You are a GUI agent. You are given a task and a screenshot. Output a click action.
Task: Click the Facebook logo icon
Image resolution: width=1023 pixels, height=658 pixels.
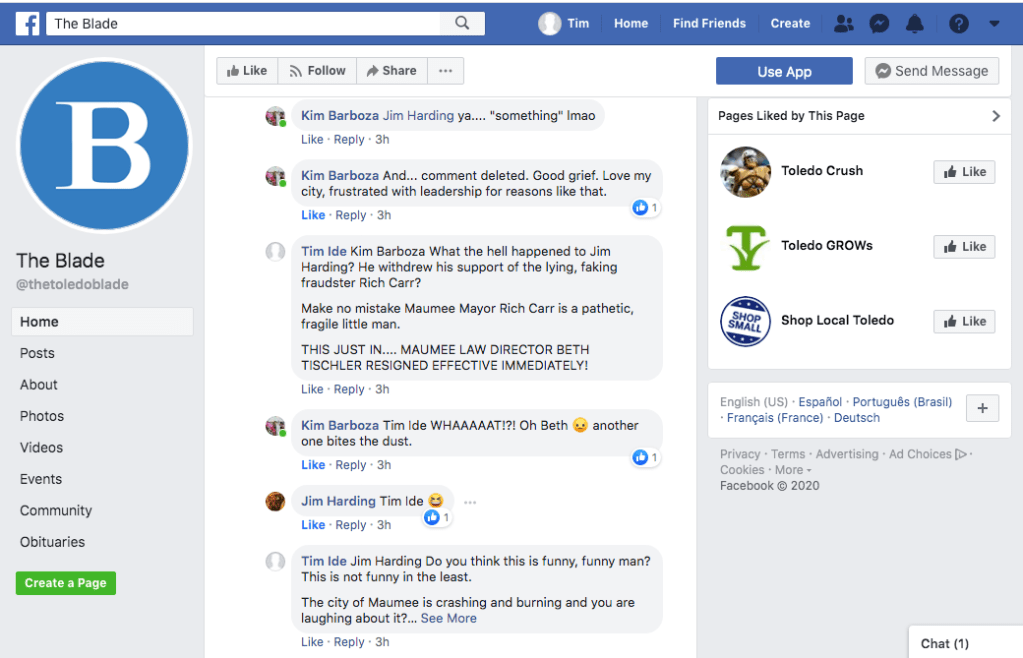(x=27, y=23)
